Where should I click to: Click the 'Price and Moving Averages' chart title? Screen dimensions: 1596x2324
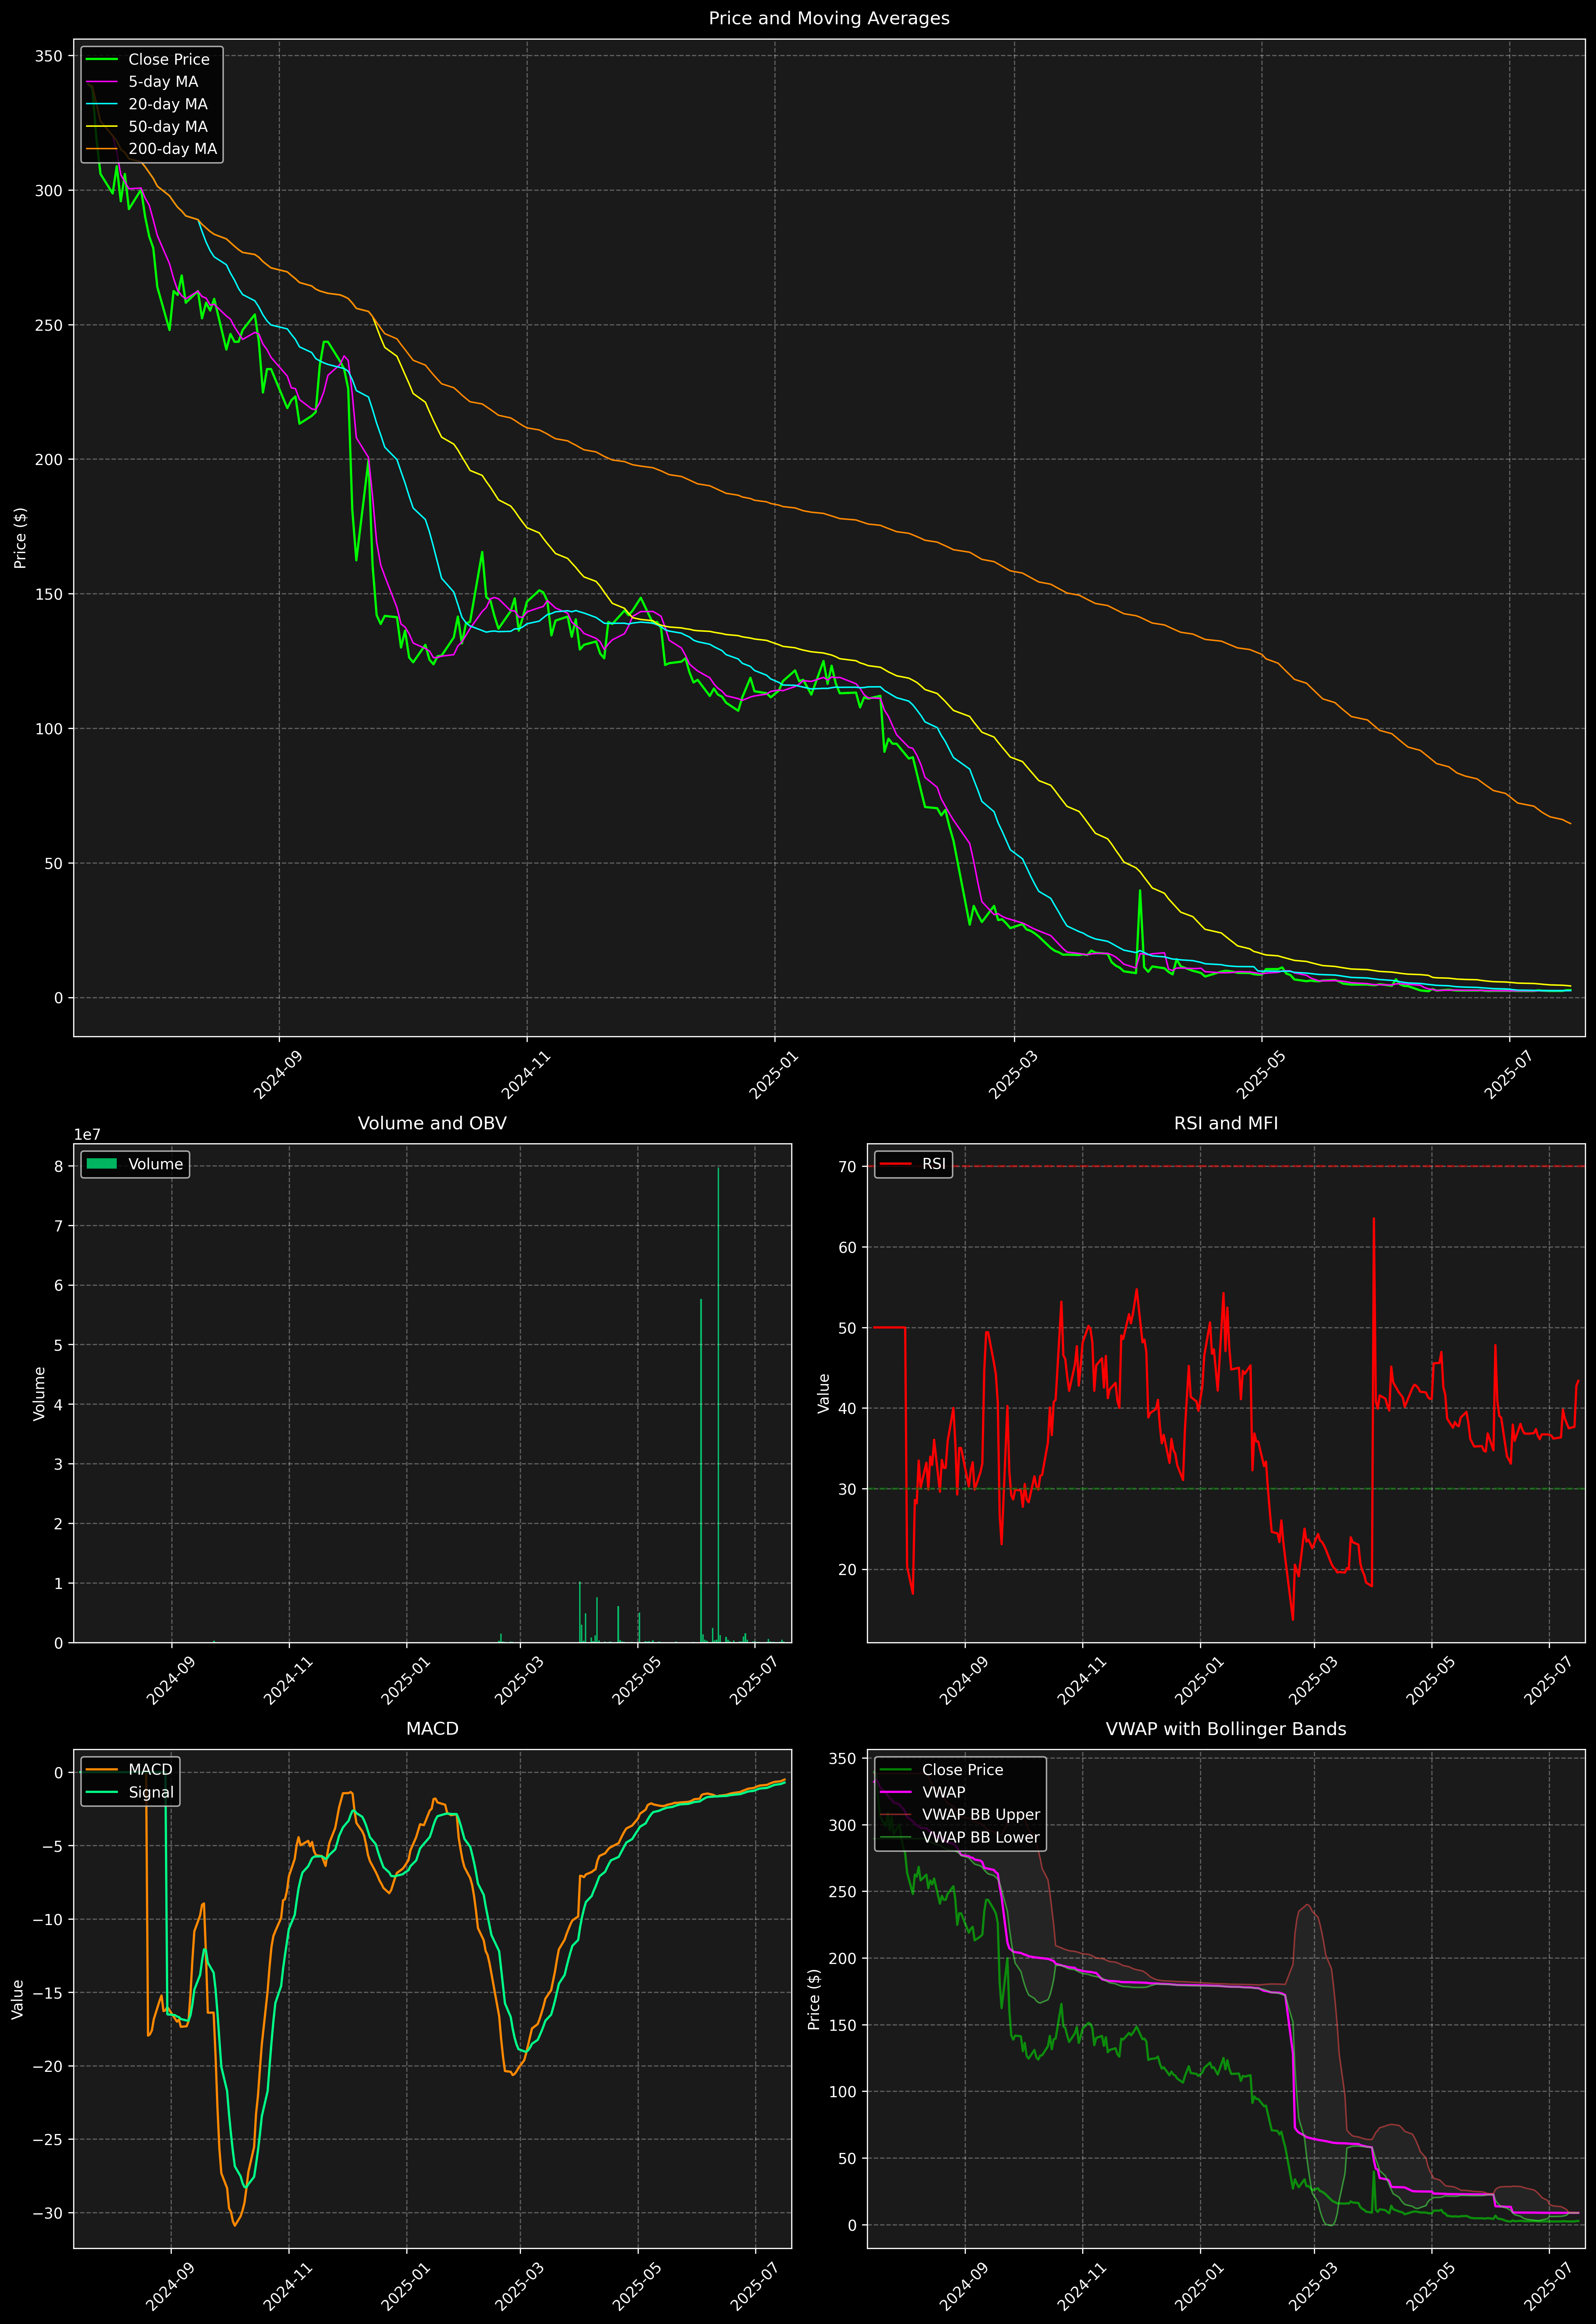pos(829,18)
